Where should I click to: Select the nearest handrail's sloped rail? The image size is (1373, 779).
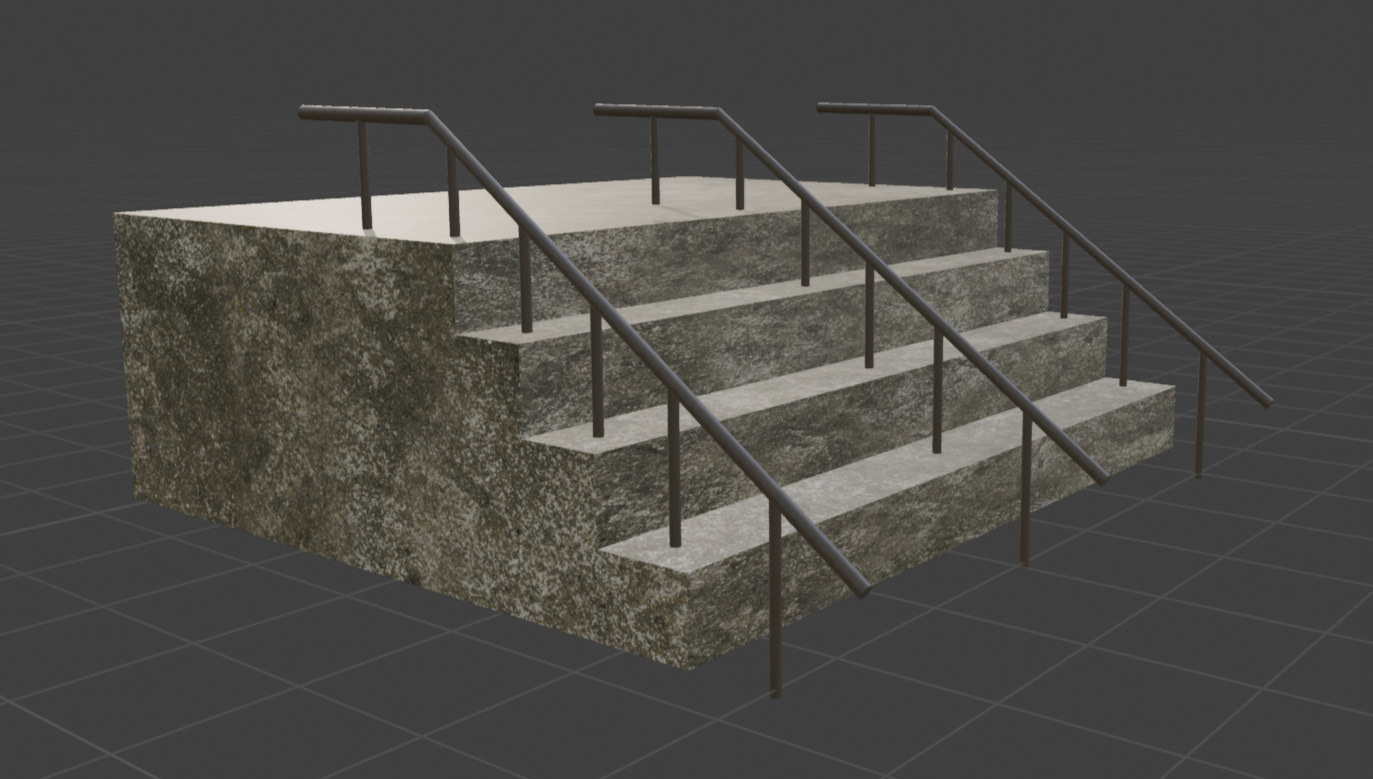click(x=647, y=351)
